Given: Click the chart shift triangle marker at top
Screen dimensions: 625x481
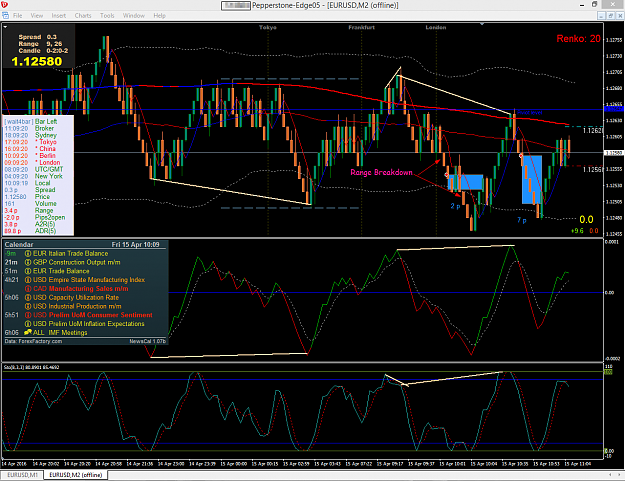Looking at the screenshot, I should pyautogui.click(x=482, y=24).
